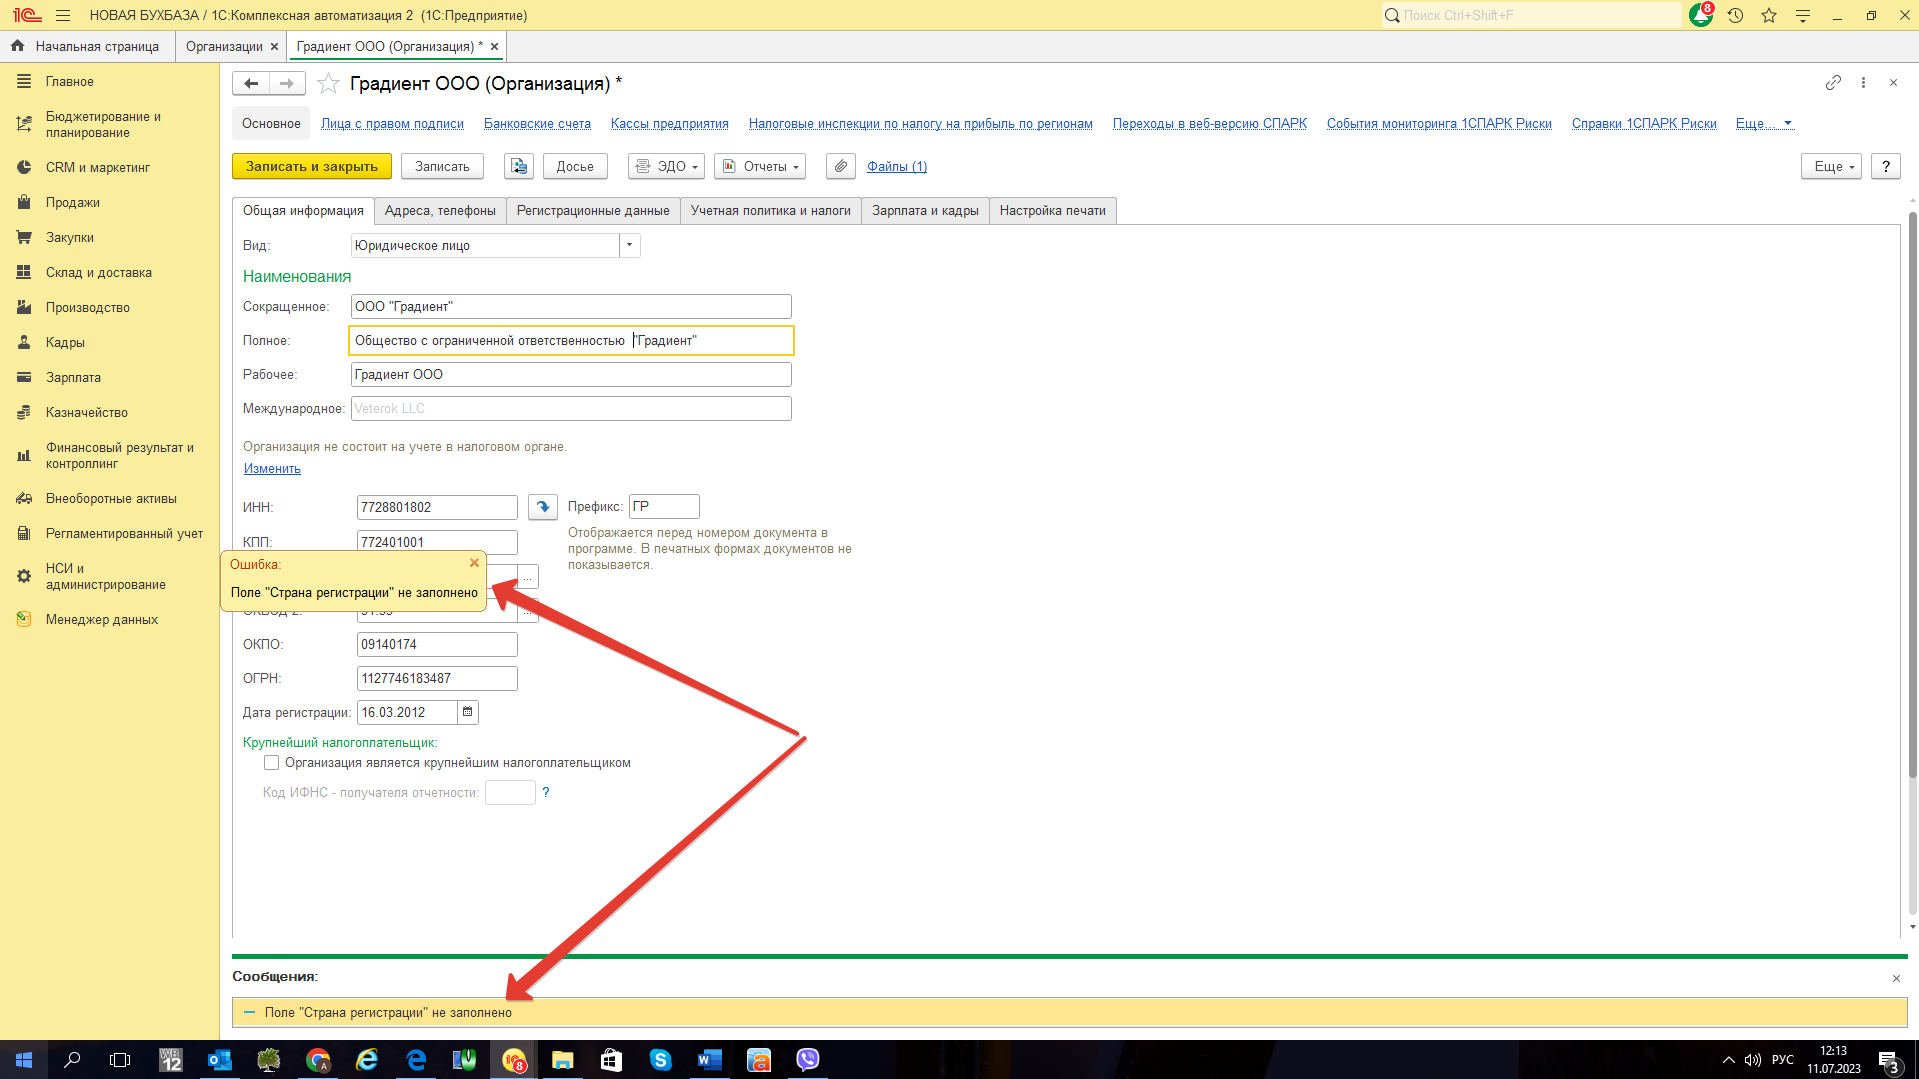Open the history clock icon
Image resolution: width=1919 pixels, height=1079 pixels.
tap(1735, 15)
